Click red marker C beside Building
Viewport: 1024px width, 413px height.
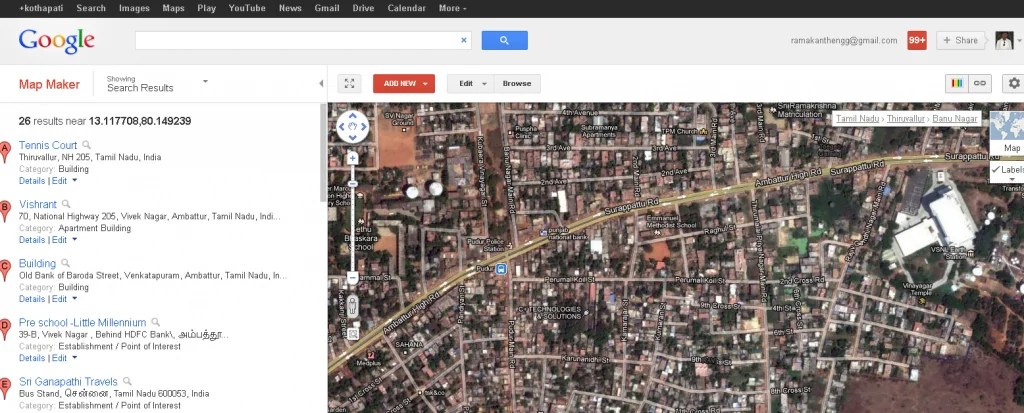[5, 270]
